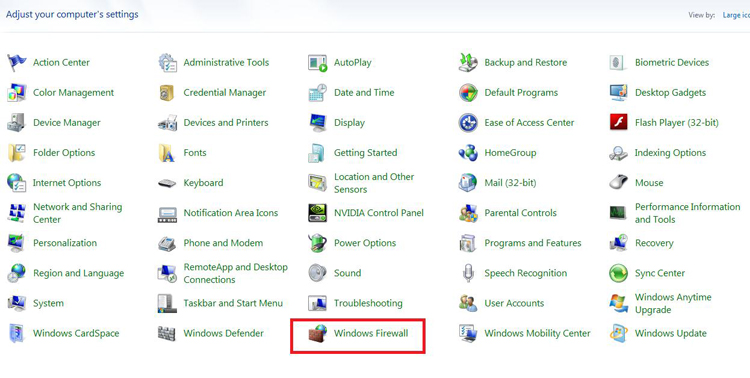Screen dimensions: 750x378
Task: Click the HomeGroup spheres icon
Action: (468, 153)
